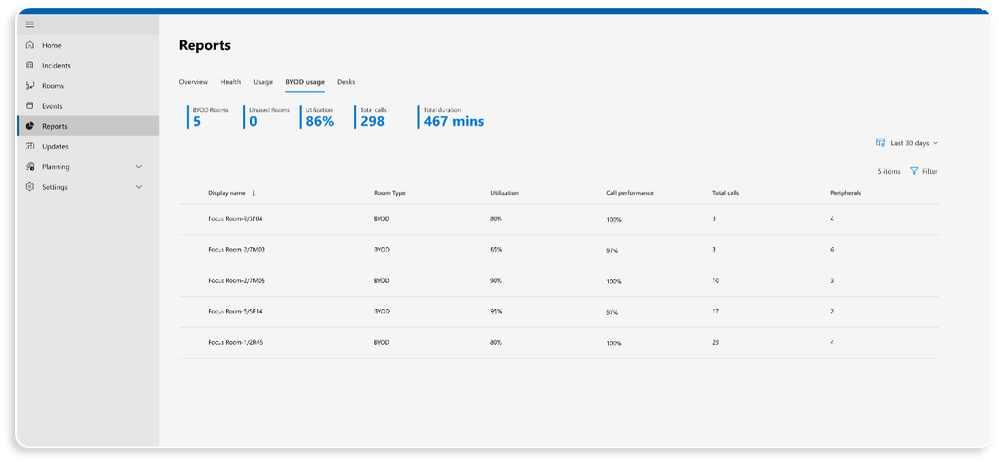Select the Reports pie chart icon
This screenshot has height=463, width=999.
click(x=30, y=126)
